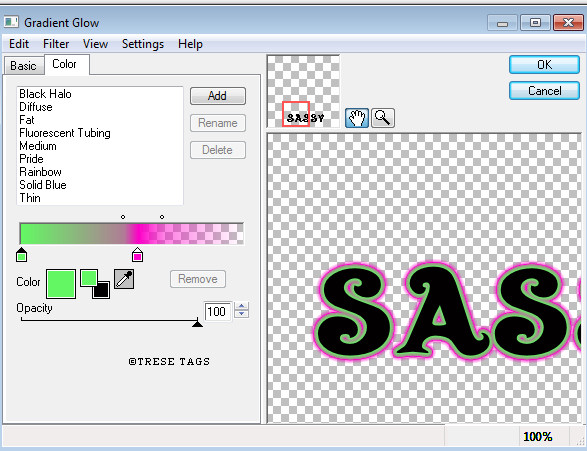Click the Delete preset button
Viewport: 587px width, 451px height.
coord(218,150)
